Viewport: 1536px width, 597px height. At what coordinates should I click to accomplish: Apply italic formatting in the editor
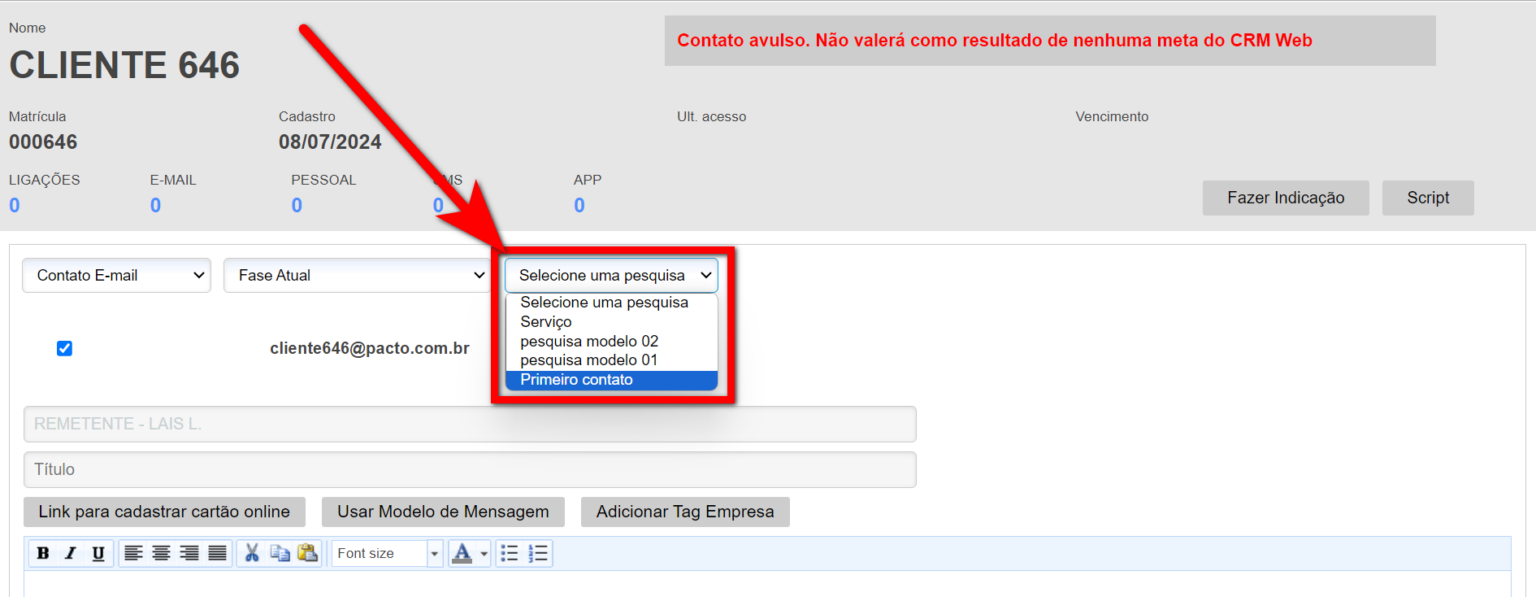[x=70, y=553]
